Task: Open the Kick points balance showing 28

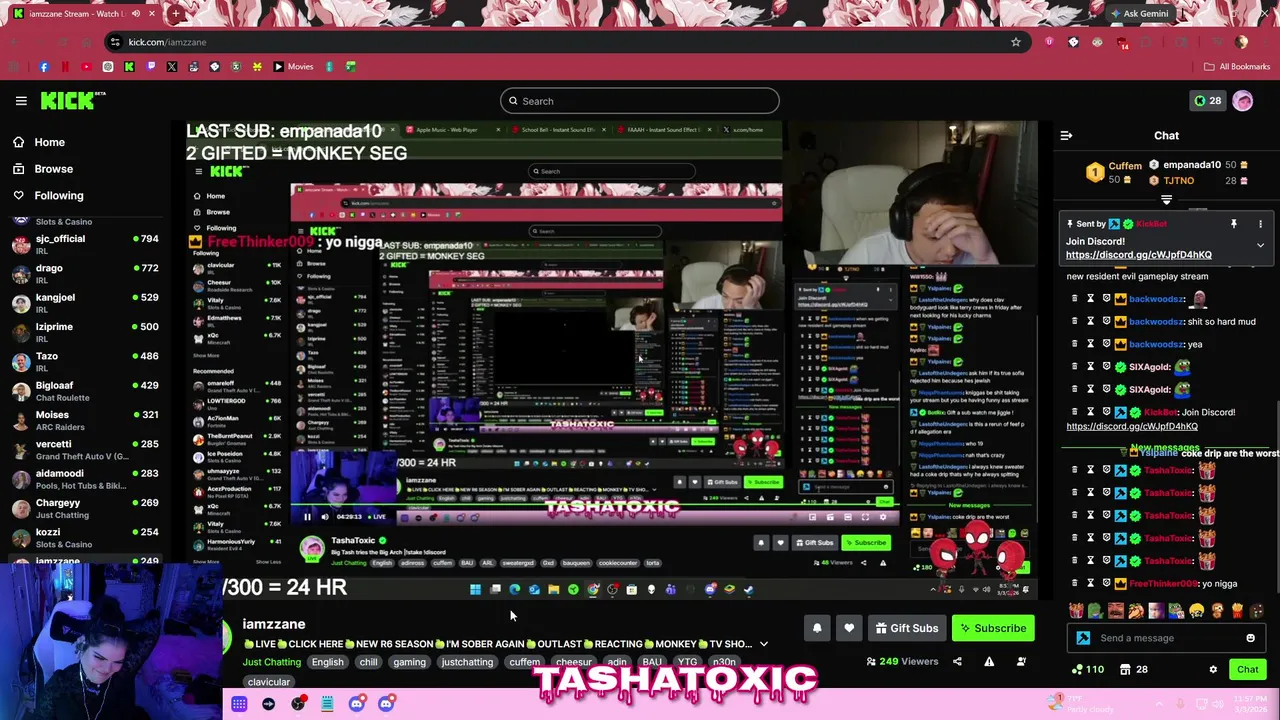Action: [x=1207, y=101]
